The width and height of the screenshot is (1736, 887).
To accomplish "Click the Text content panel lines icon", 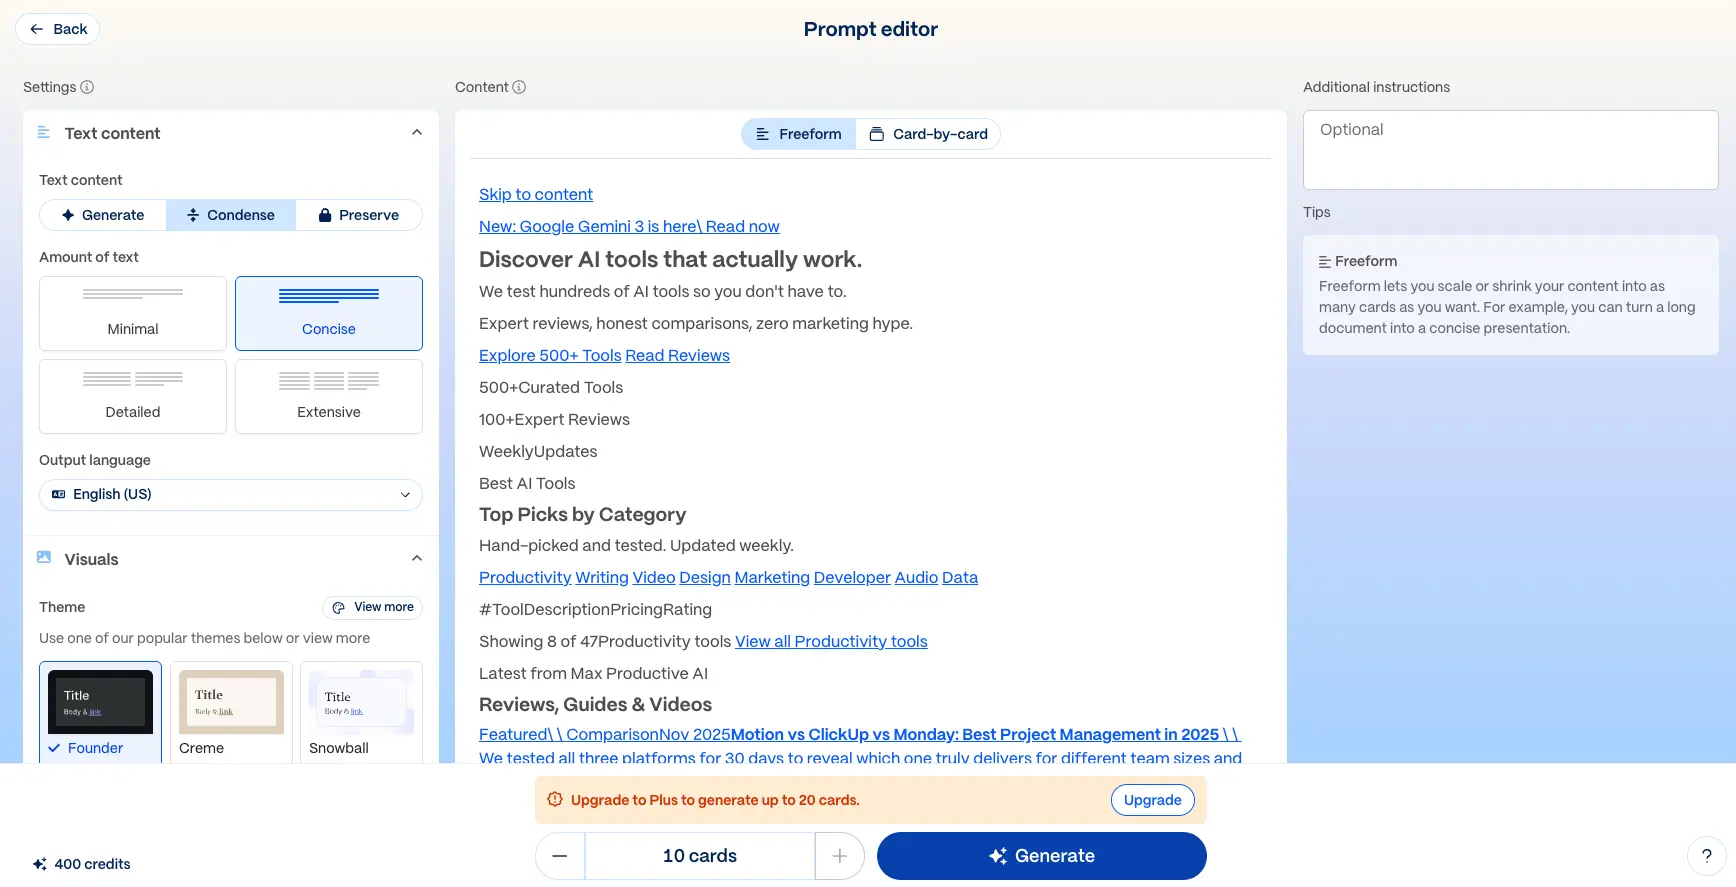I will click(43, 131).
